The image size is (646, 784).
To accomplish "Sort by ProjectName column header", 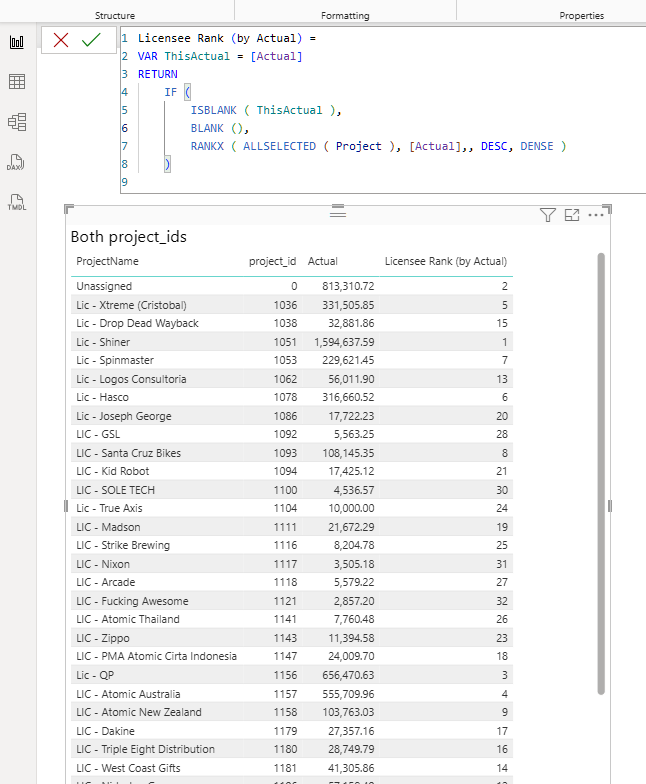I will click(x=107, y=262).
